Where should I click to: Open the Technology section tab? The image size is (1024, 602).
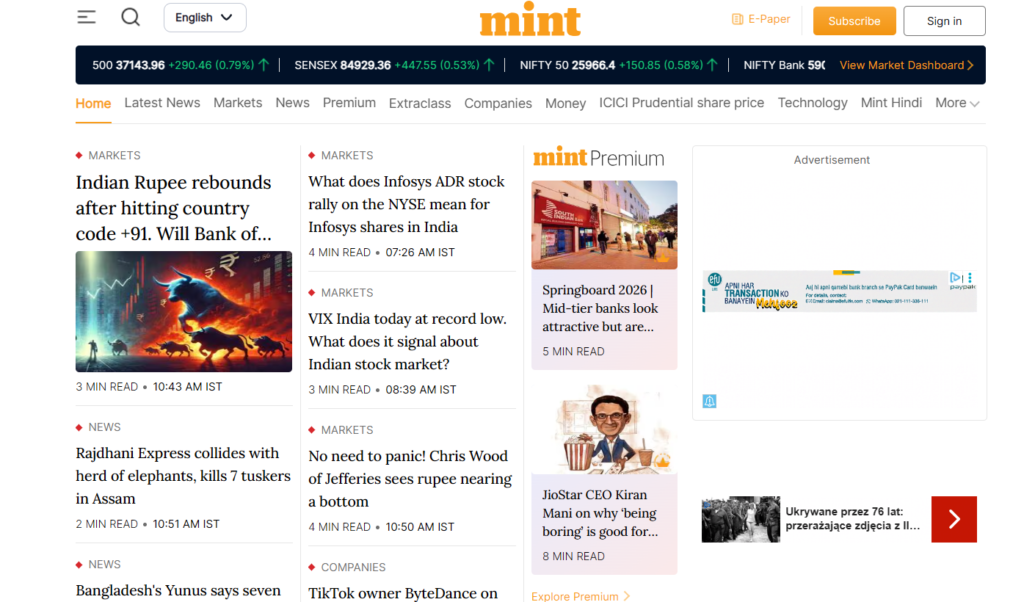812,103
